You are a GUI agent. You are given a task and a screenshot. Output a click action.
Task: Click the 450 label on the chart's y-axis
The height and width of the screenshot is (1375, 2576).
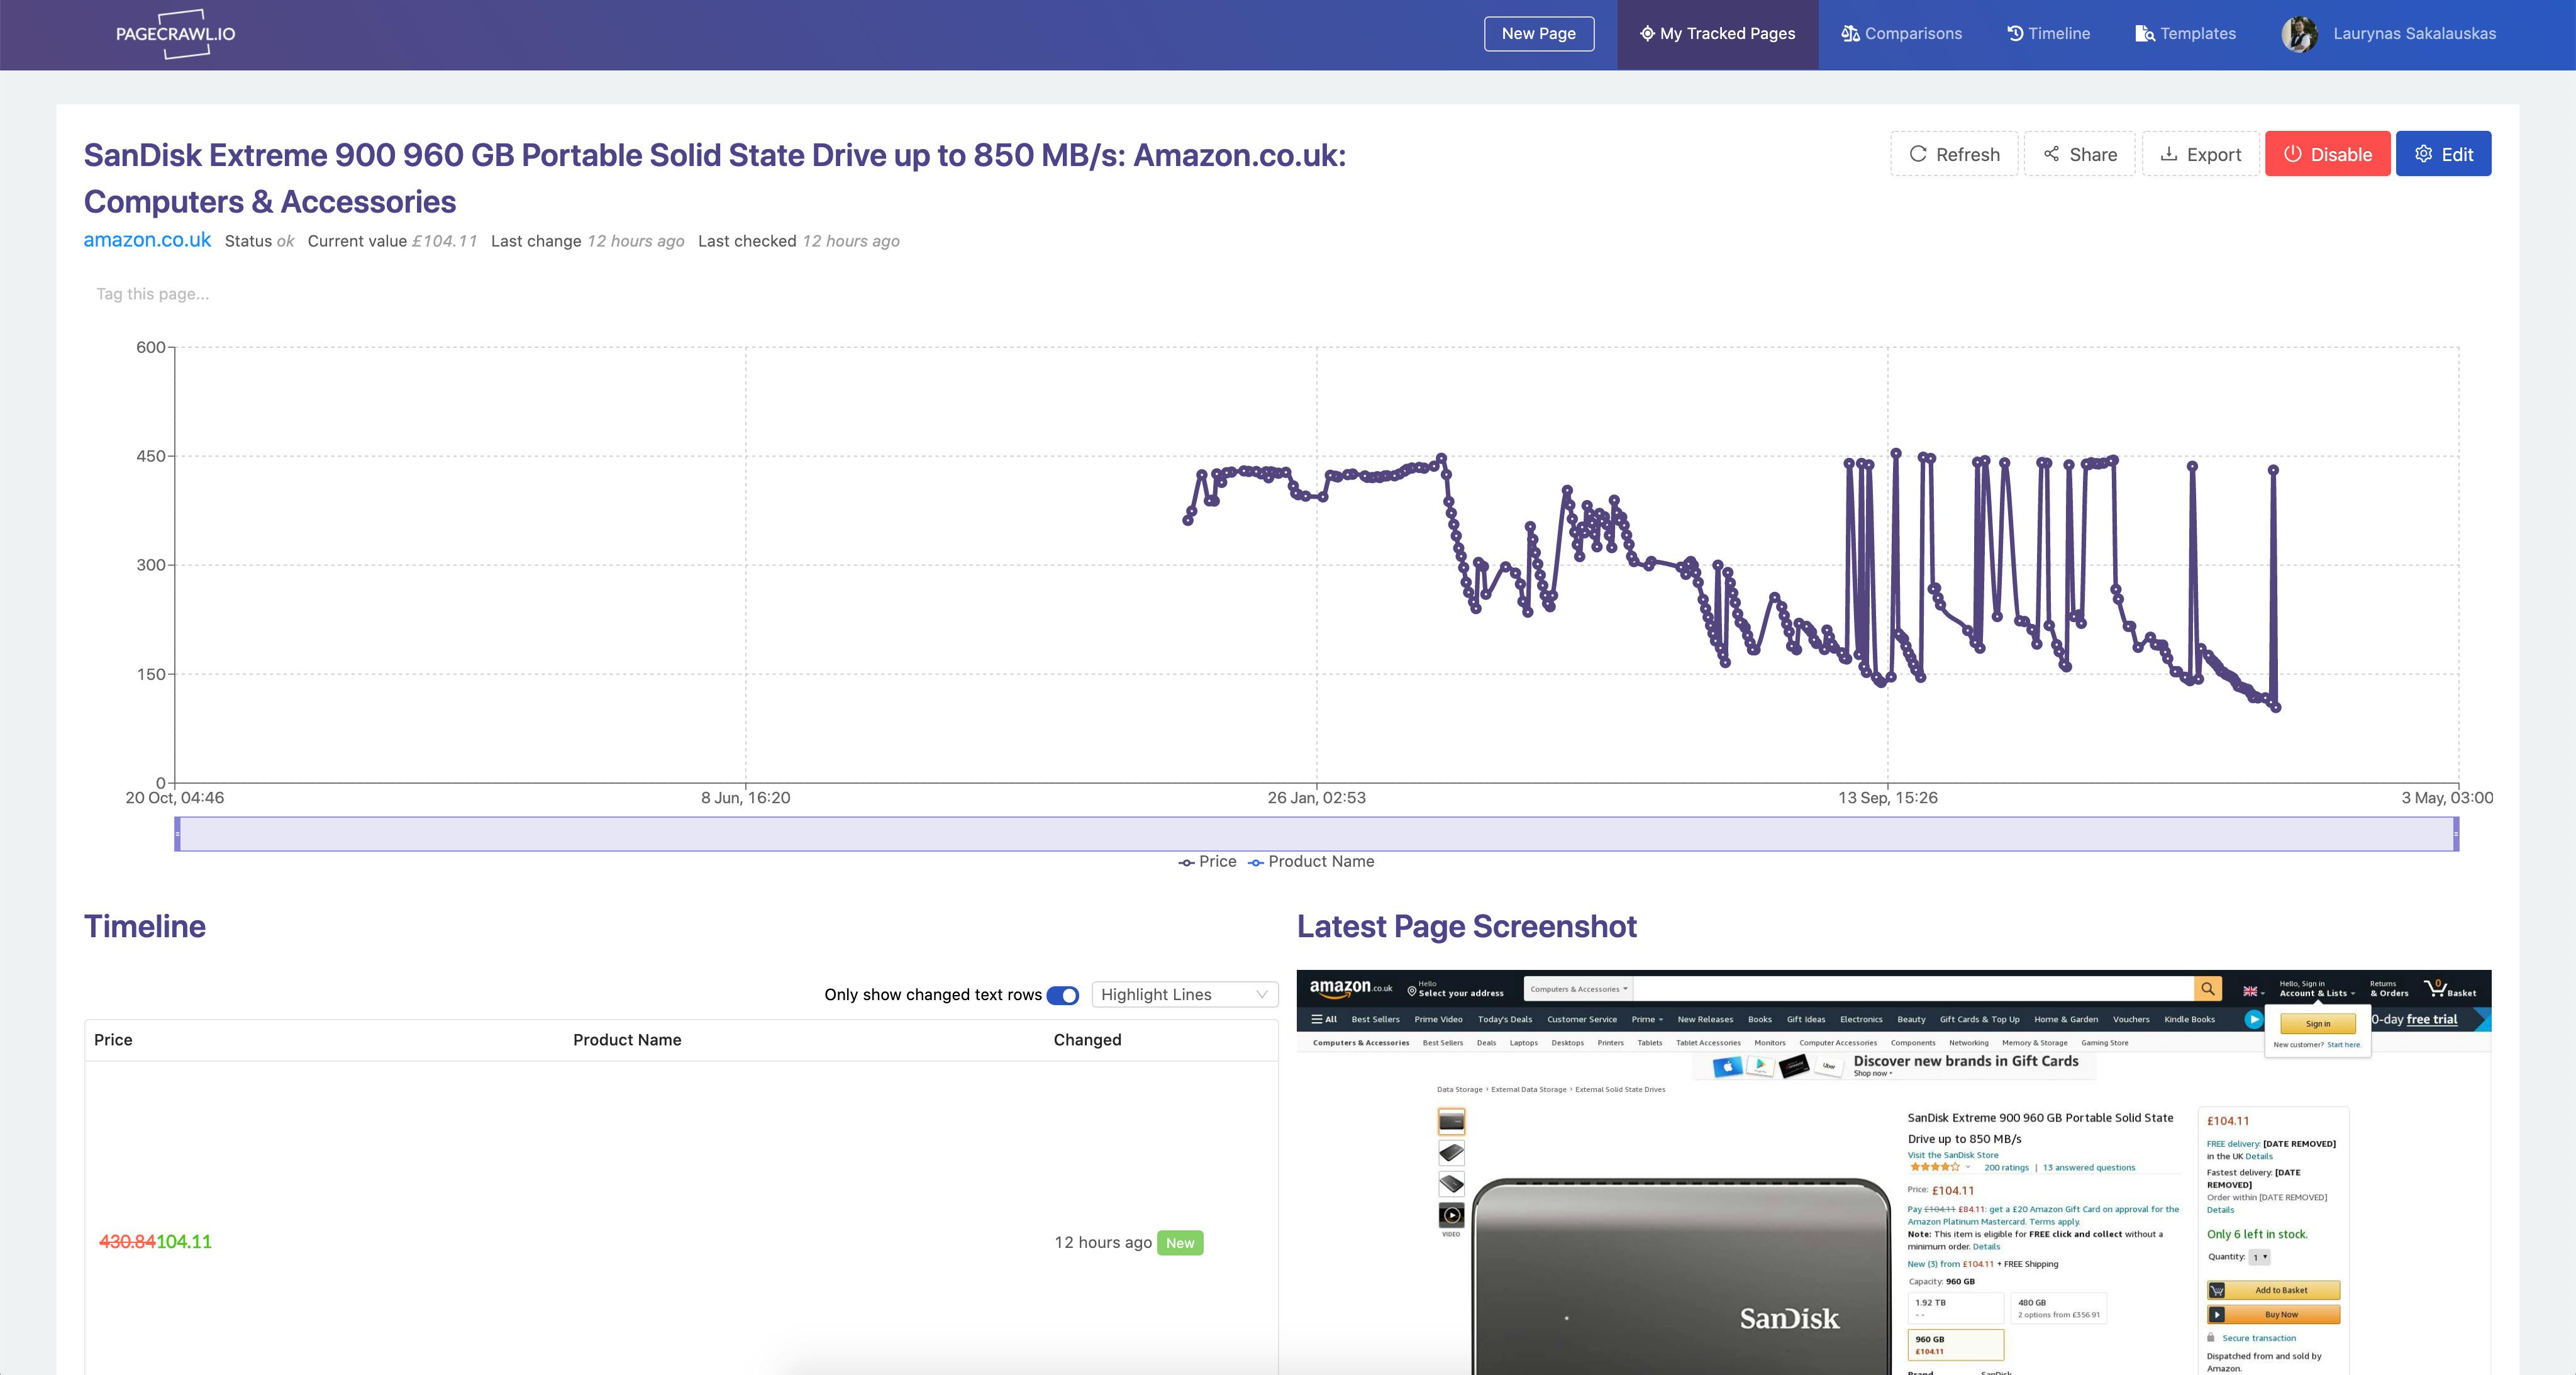pos(151,456)
